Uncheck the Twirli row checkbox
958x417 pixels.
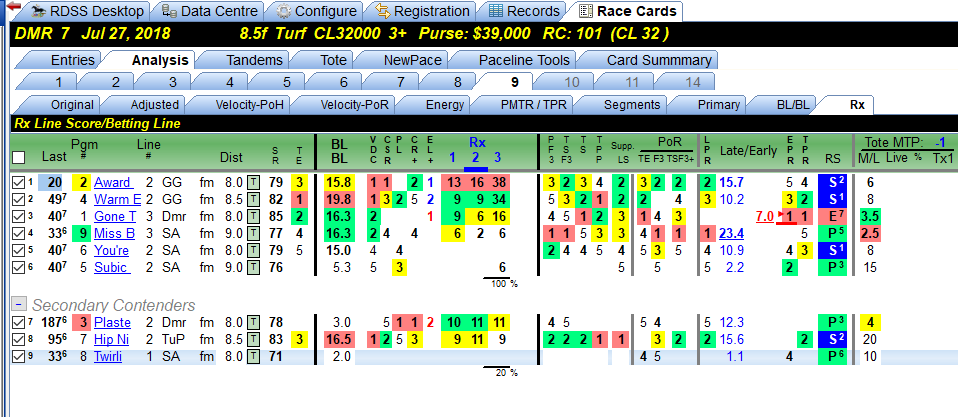coord(19,357)
